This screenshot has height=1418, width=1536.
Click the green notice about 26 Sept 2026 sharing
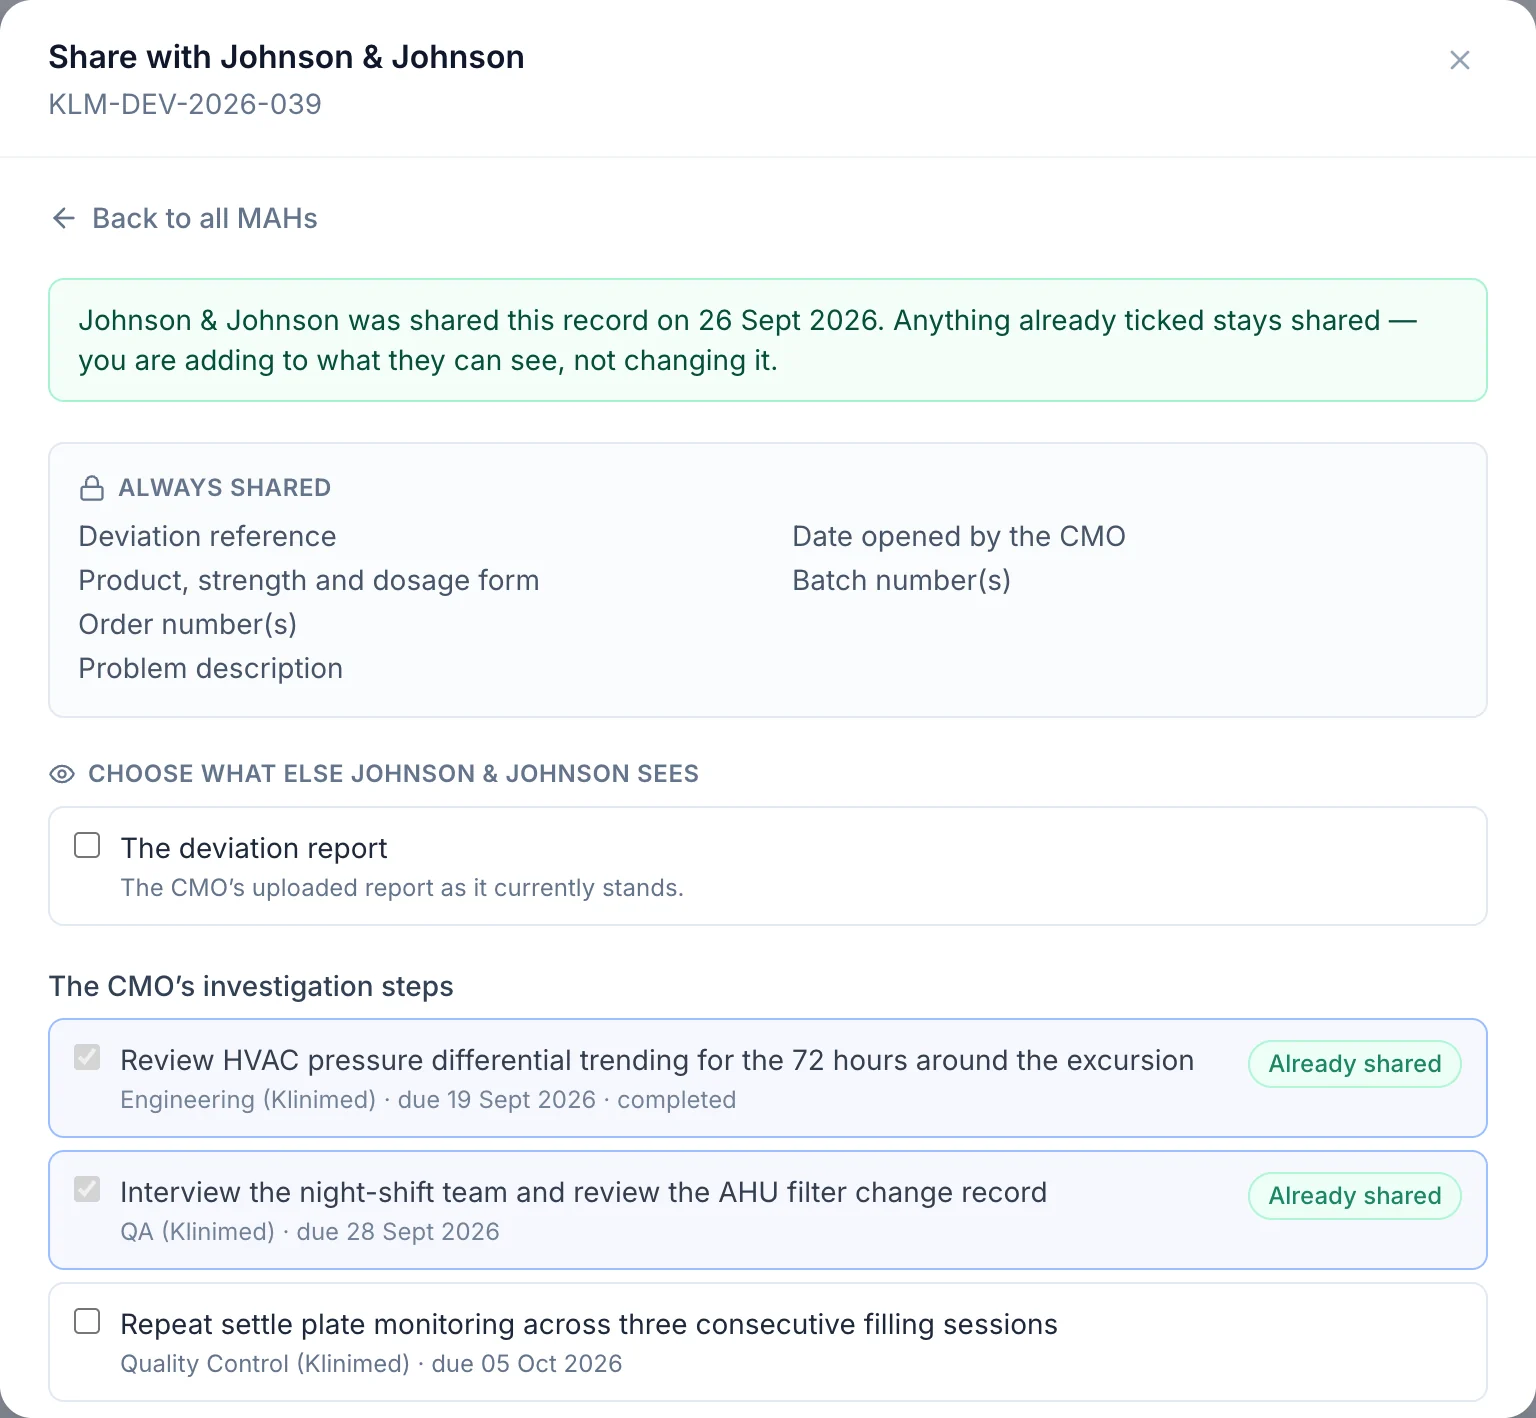tap(768, 340)
